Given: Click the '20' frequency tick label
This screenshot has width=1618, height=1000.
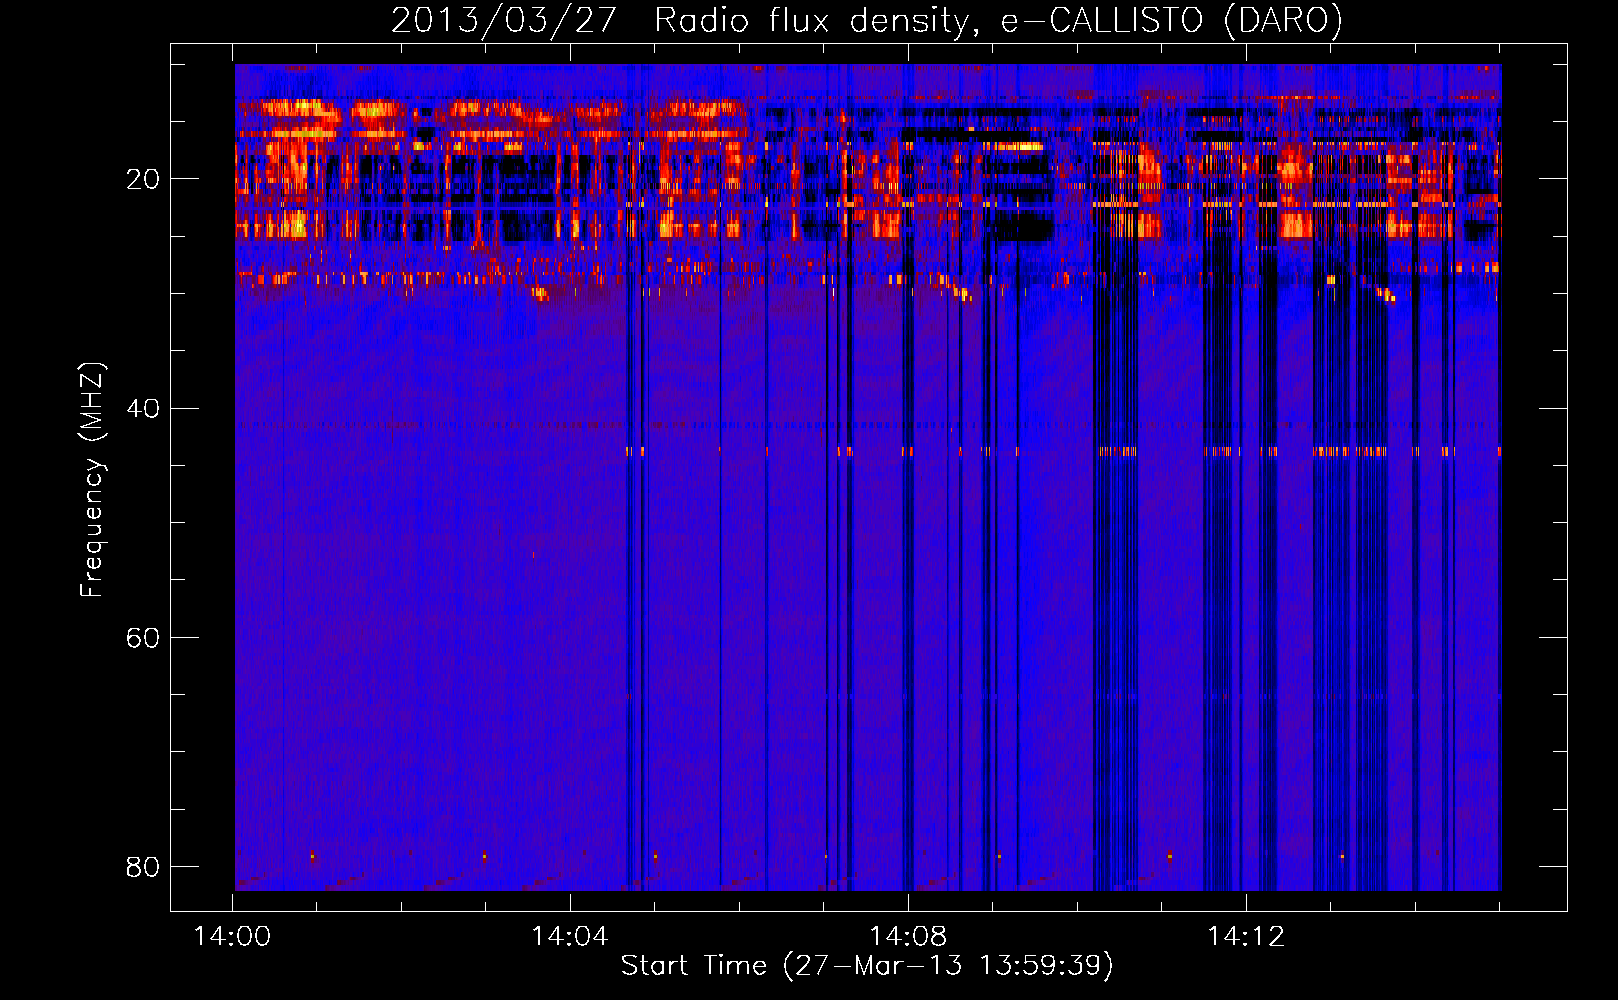Looking at the screenshot, I should 143,179.
